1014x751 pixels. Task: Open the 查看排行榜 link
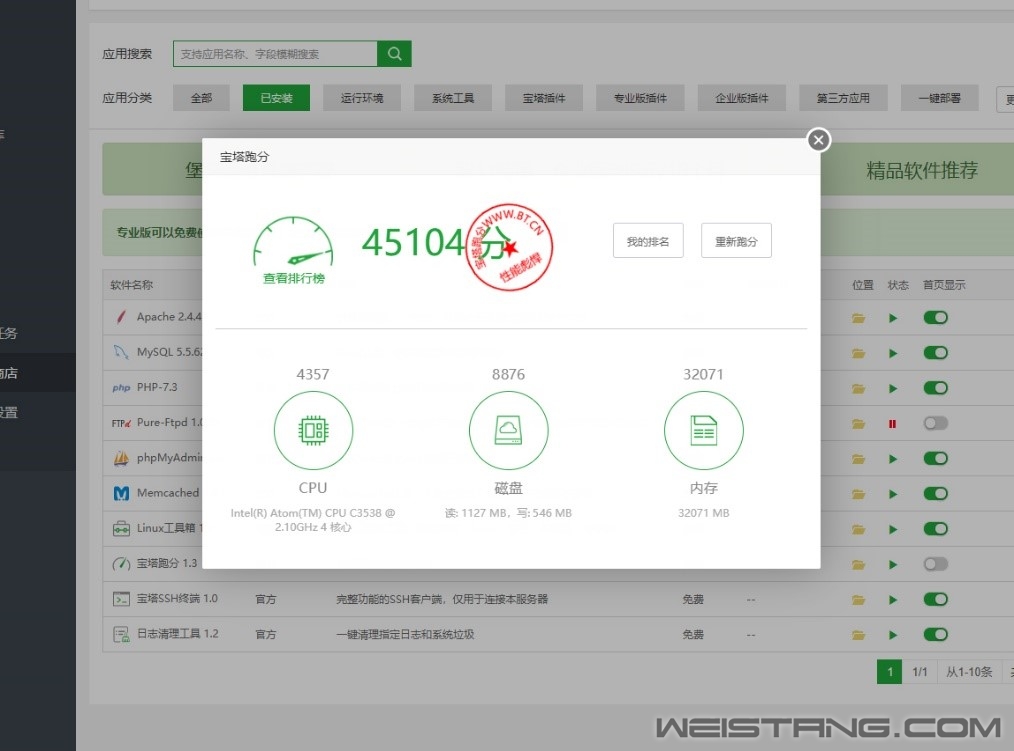coord(294,278)
